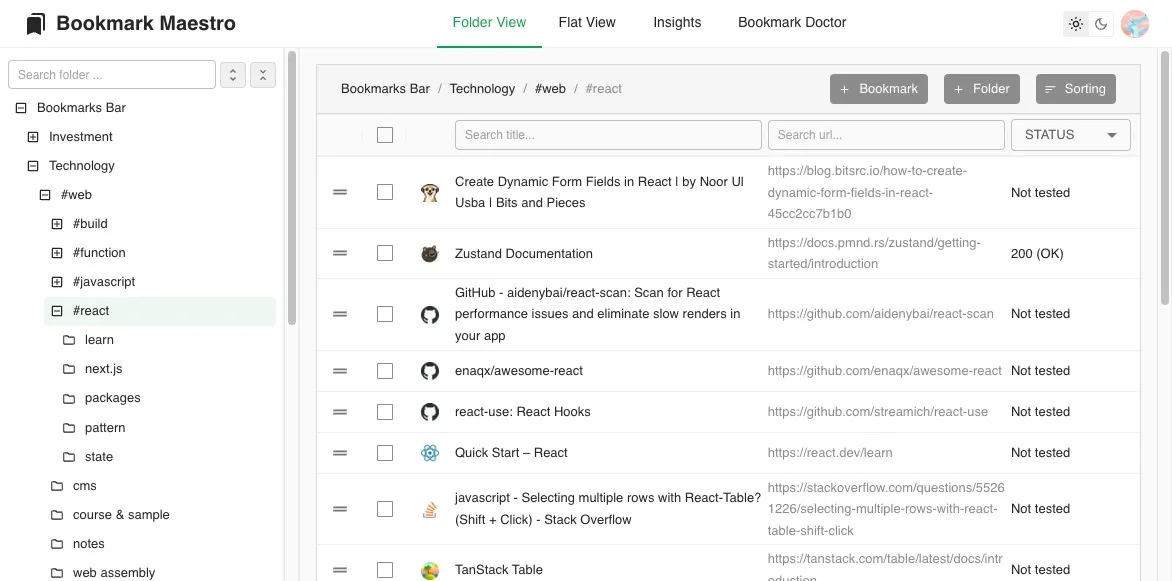The height and width of the screenshot is (581, 1172).
Task: Check the Zustand Documentation row checkbox
Action: (385, 253)
